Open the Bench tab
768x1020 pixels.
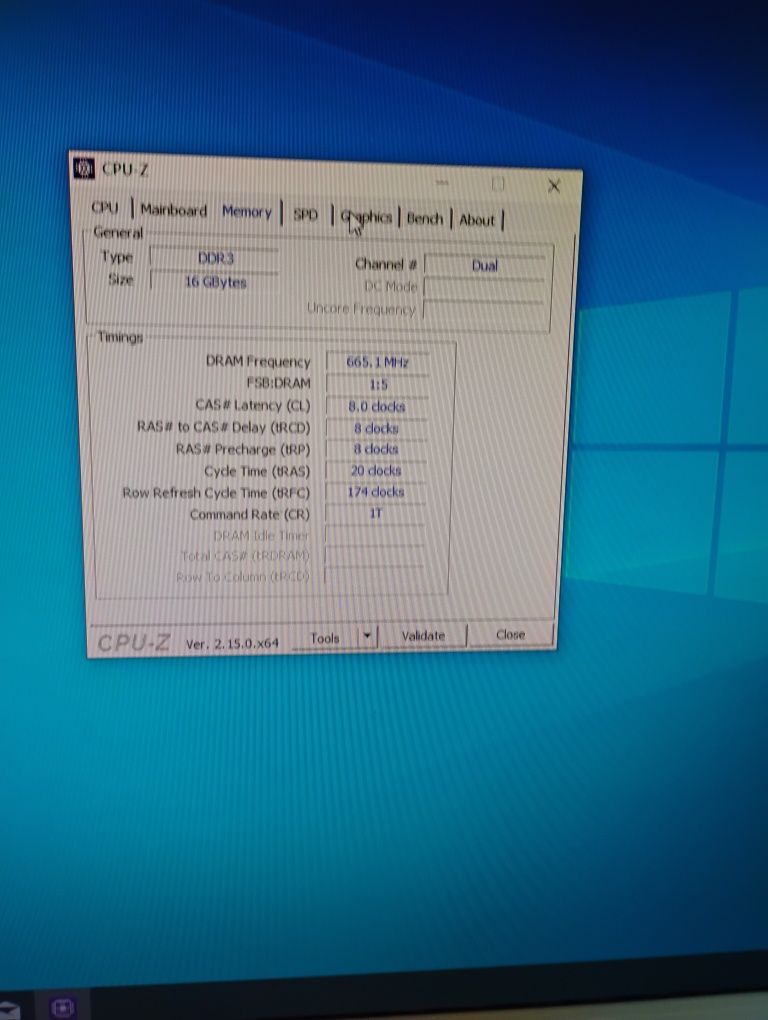[x=425, y=219]
